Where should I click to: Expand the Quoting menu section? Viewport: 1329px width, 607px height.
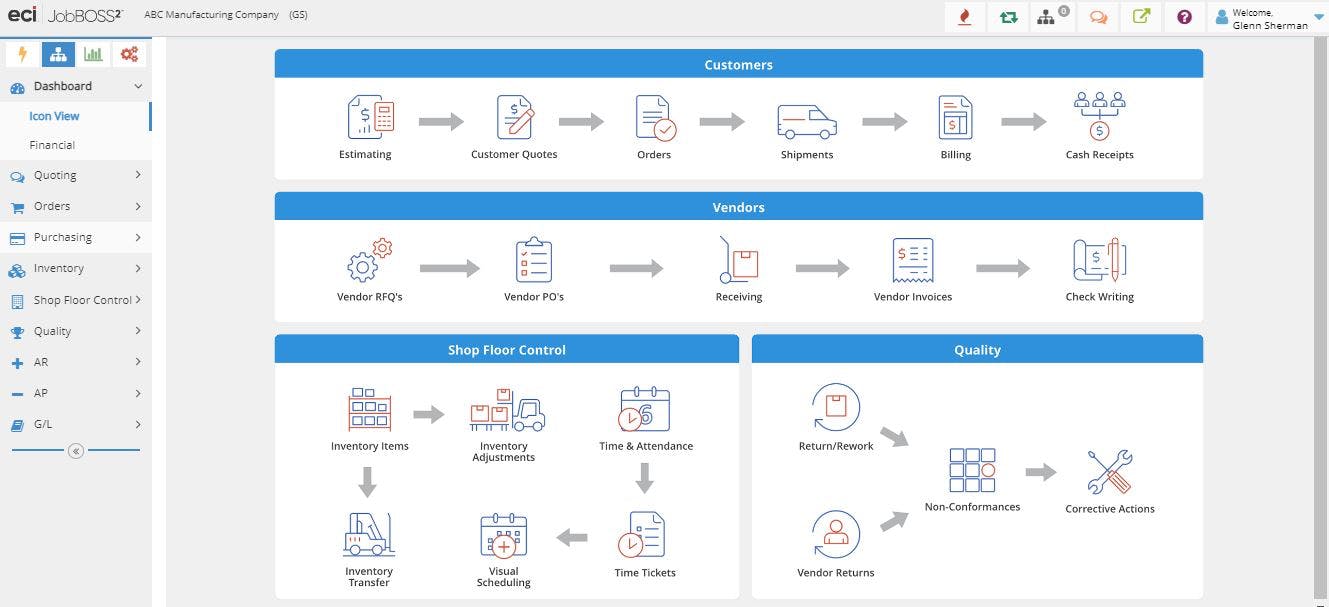(76, 175)
